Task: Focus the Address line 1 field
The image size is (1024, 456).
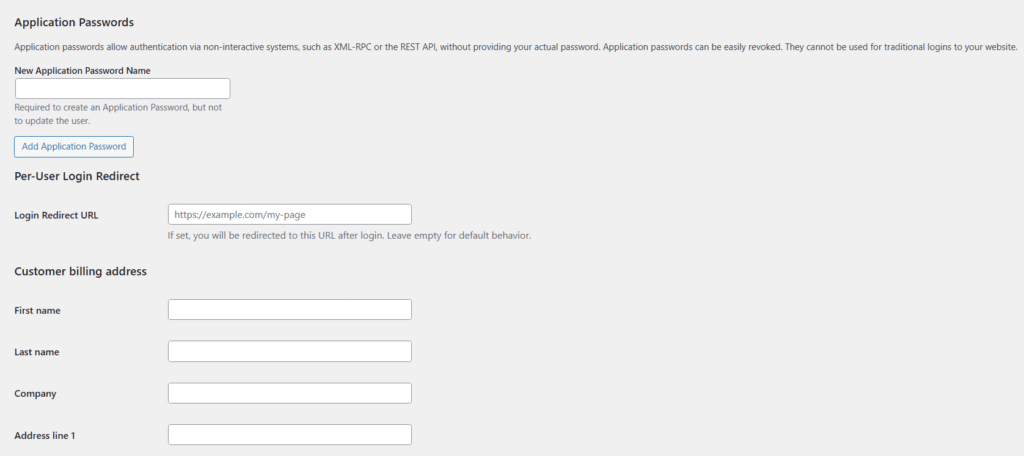Action: pyautogui.click(x=290, y=435)
